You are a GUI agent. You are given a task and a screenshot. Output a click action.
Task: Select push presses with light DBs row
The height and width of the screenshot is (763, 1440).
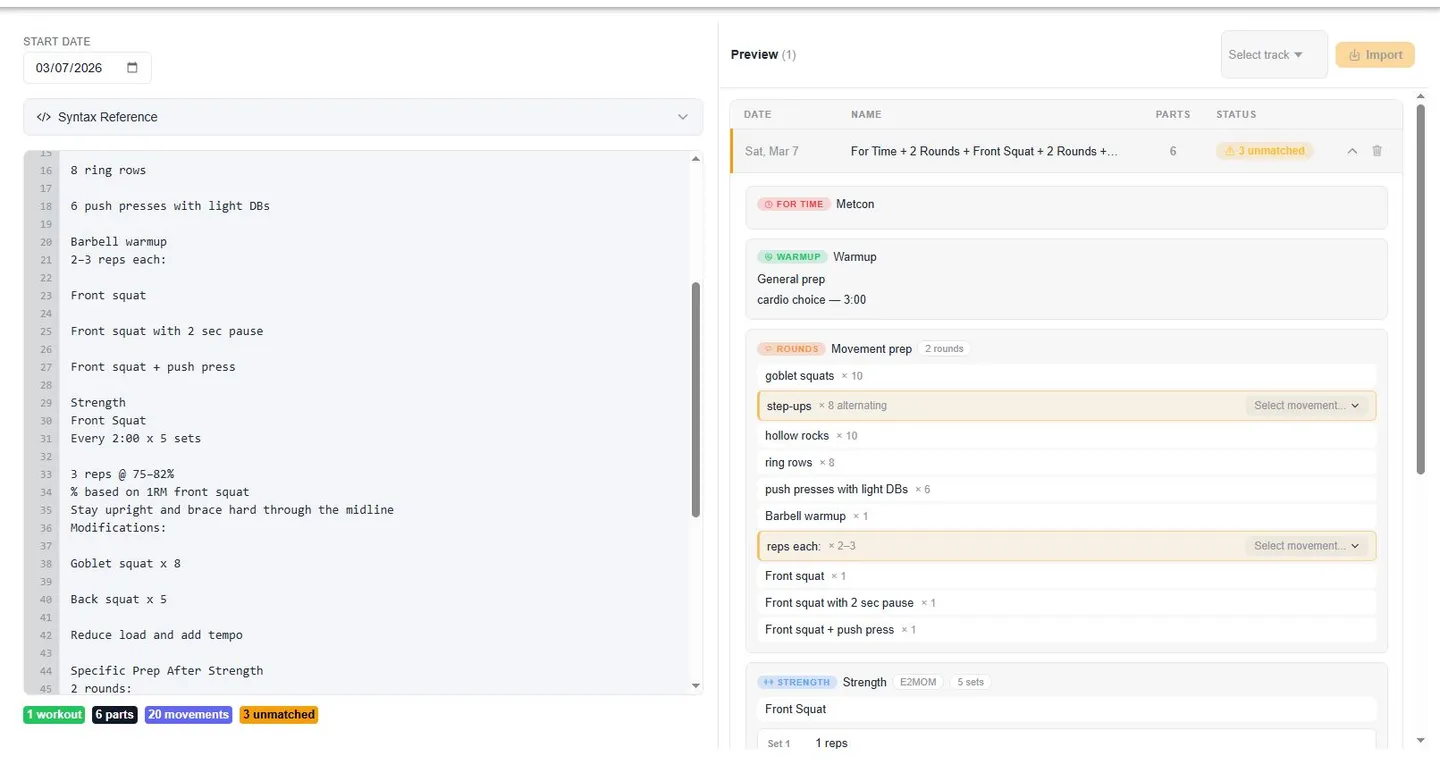click(x=1066, y=490)
